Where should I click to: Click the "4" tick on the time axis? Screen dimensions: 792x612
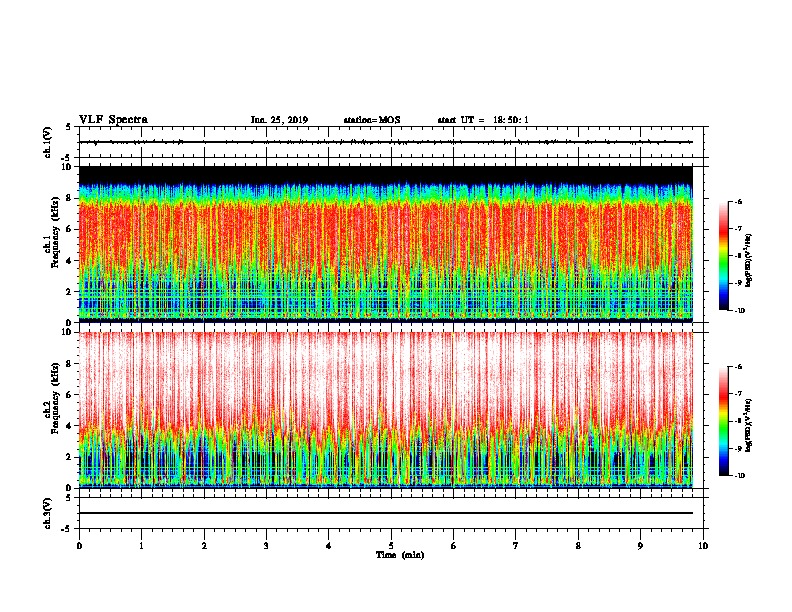pyautogui.click(x=329, y=546)
